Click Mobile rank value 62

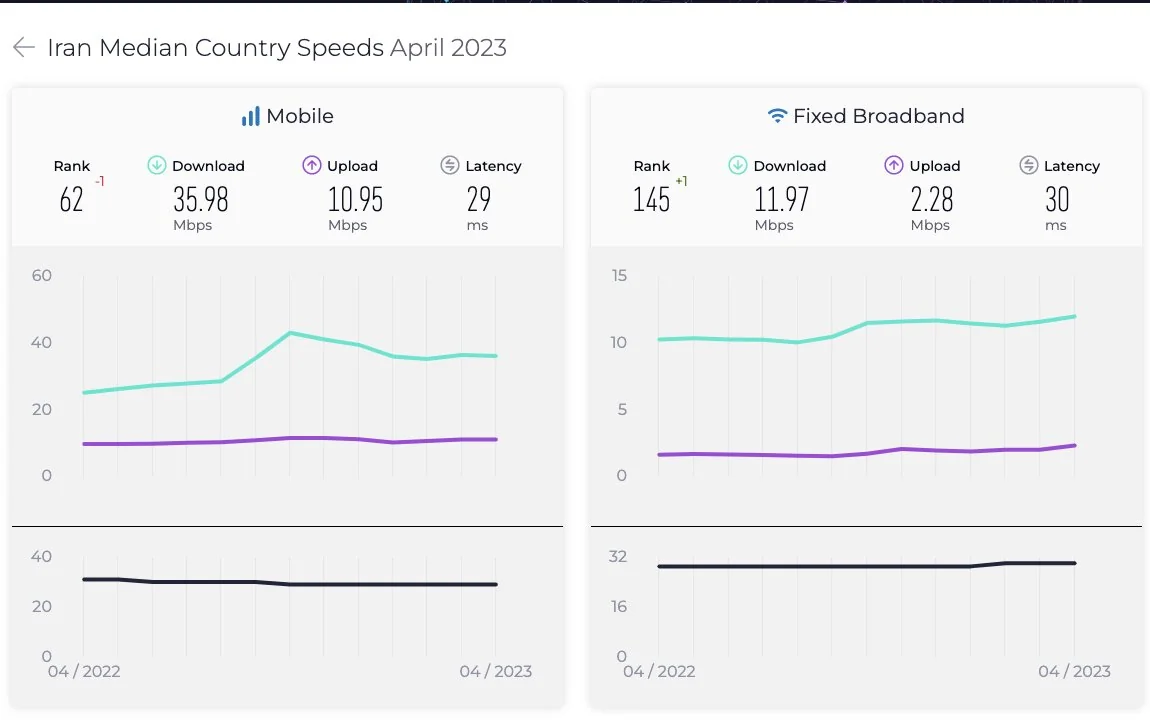[x=72, y=200]
